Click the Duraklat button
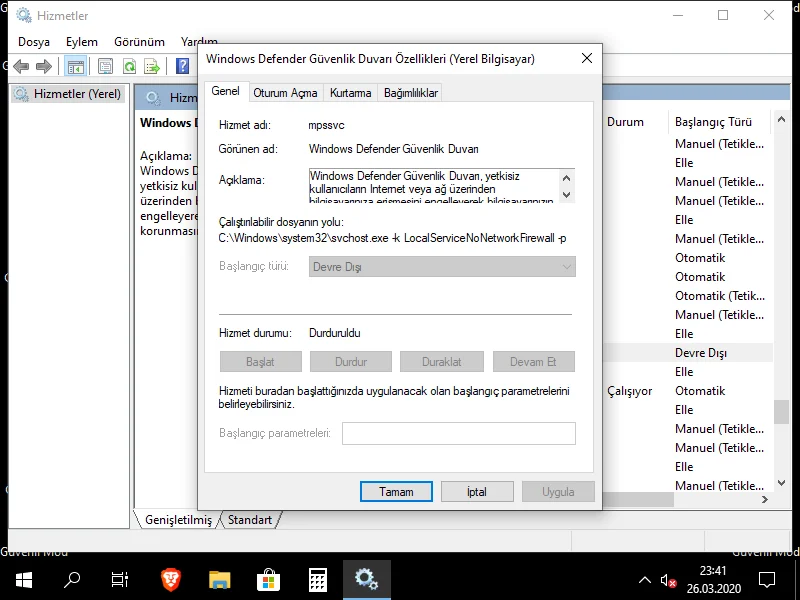800x600 pixels. [x=441, y=362]
